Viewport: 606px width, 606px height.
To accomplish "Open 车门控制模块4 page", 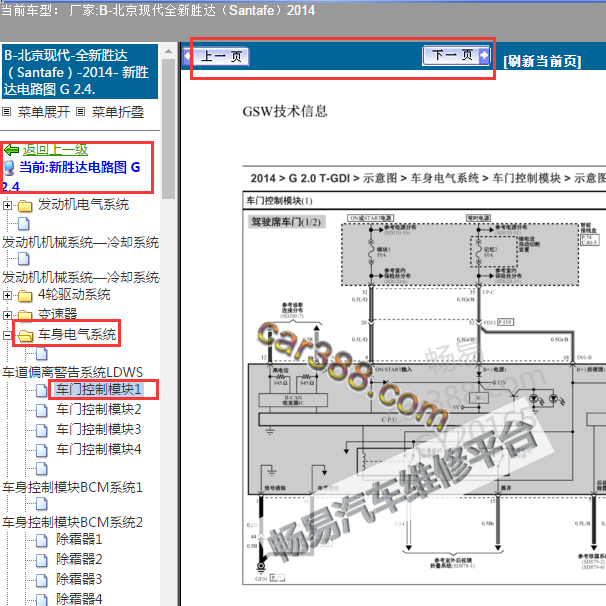I will pos(99,449).
